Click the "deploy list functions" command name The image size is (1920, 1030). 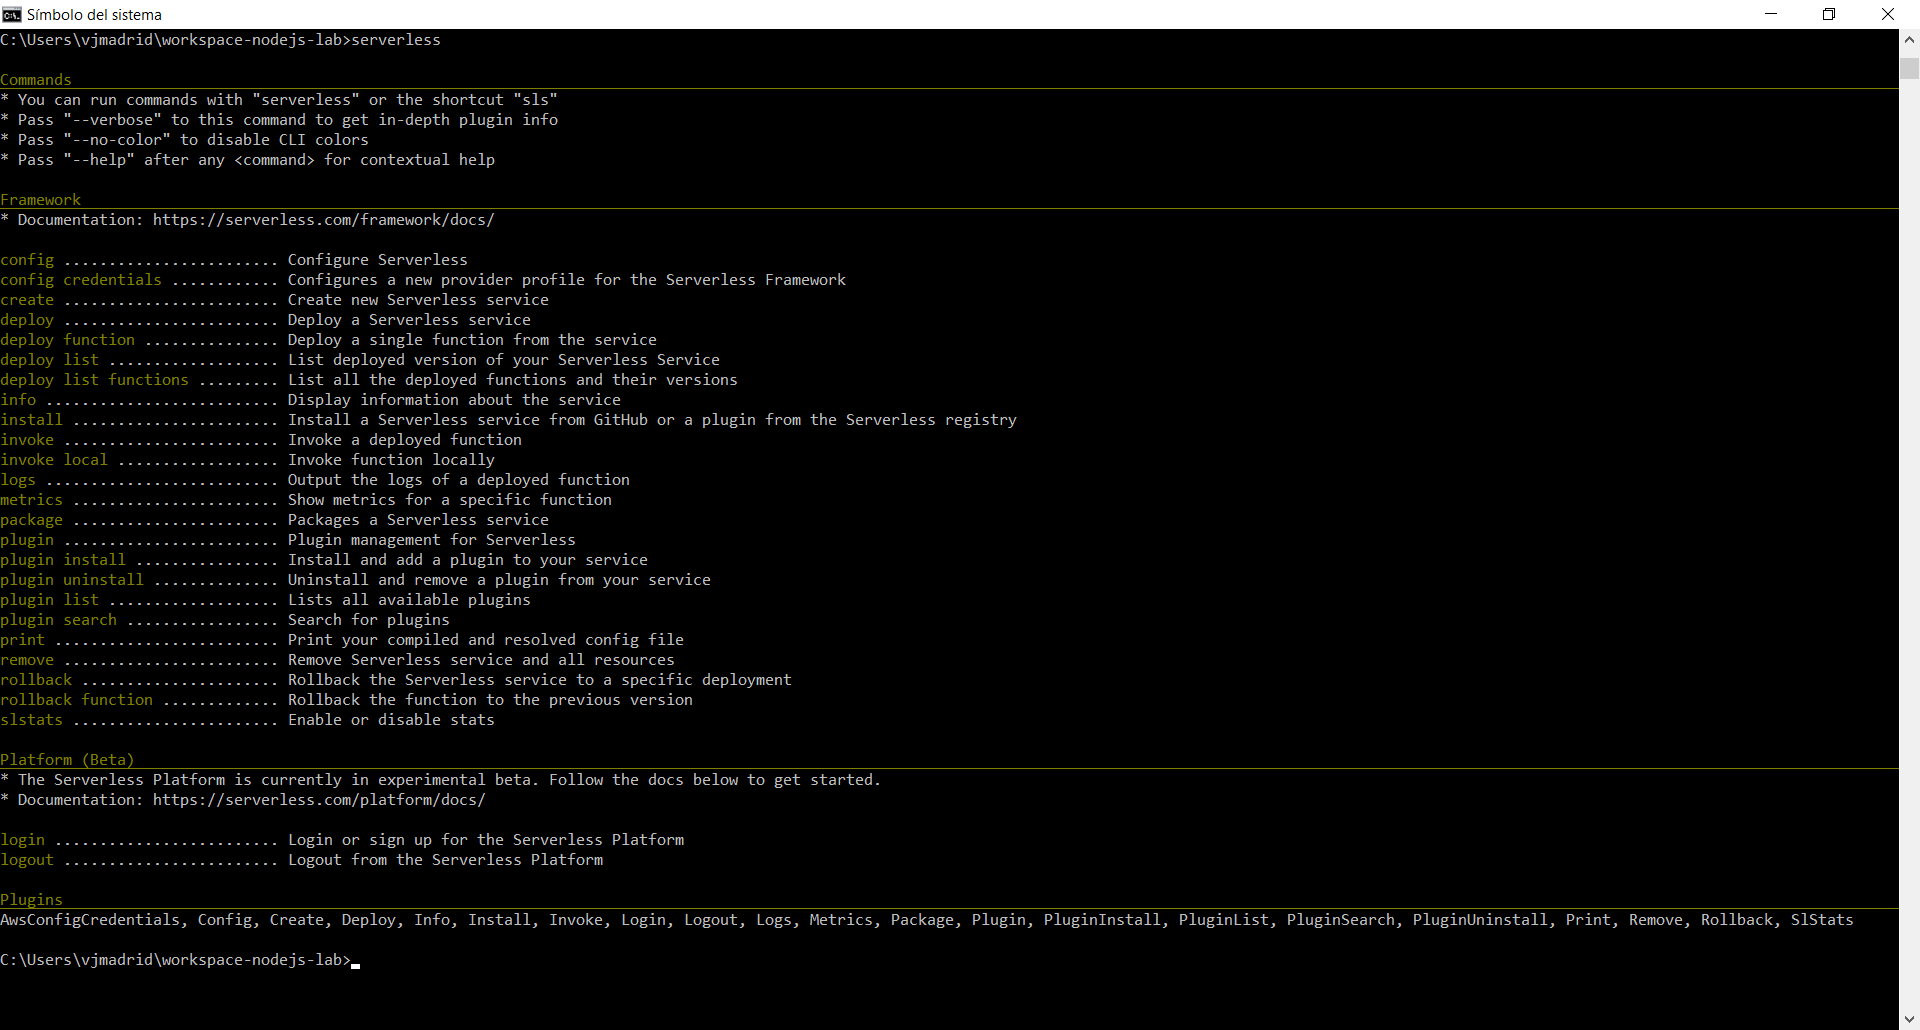[94, 380]
